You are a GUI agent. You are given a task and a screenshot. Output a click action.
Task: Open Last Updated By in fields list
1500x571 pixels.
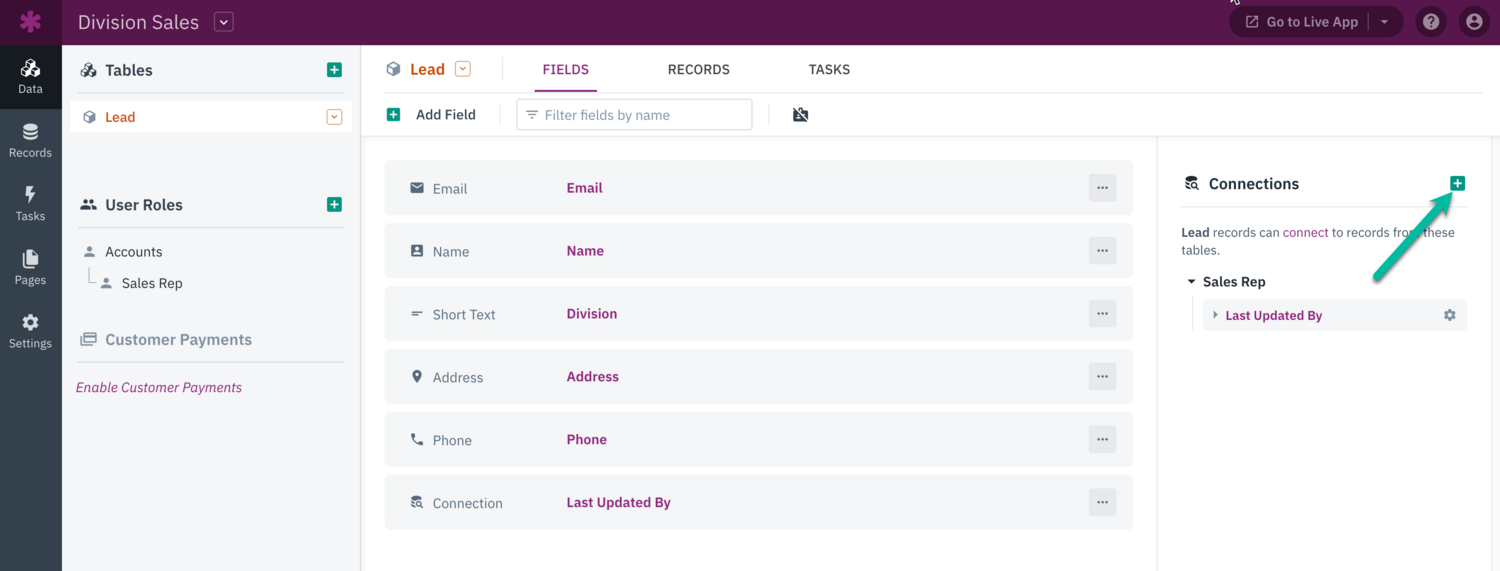click(x=618, y=503)
